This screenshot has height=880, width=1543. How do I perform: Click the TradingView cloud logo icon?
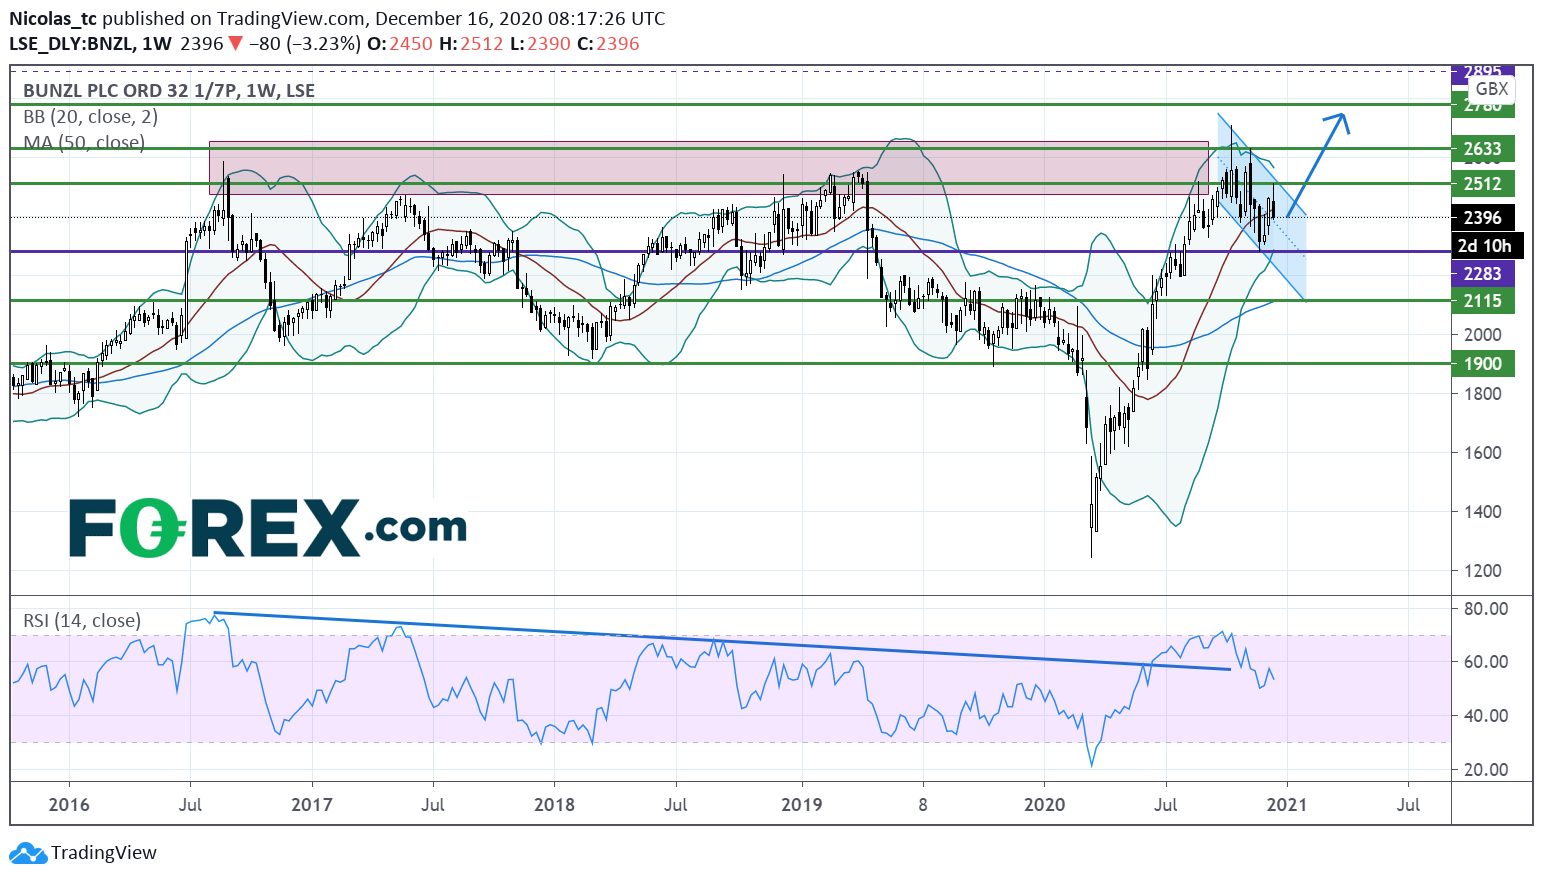(x=28, y=853)
